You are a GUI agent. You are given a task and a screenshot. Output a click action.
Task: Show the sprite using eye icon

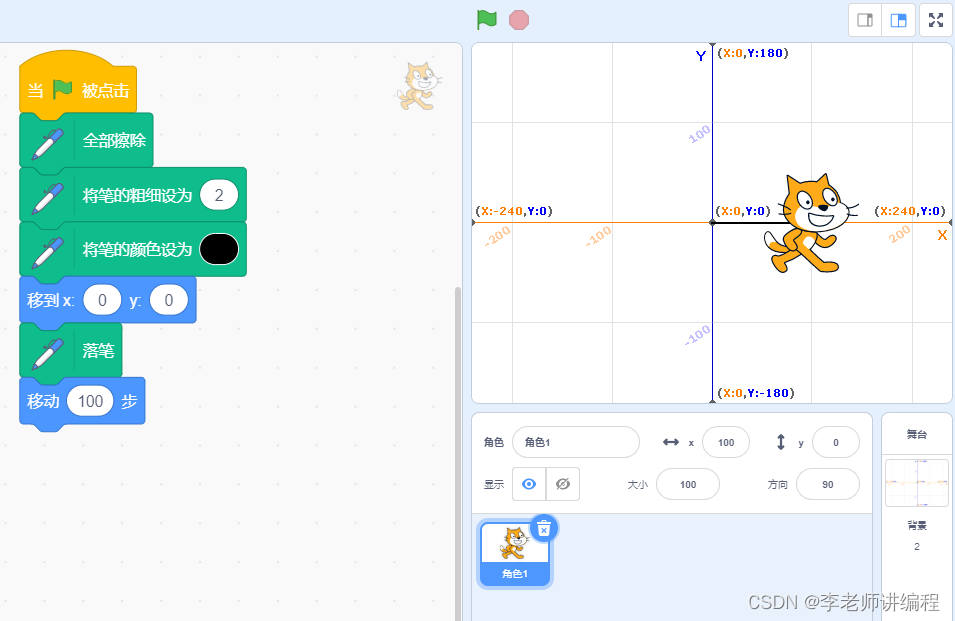tap(529, 484)
